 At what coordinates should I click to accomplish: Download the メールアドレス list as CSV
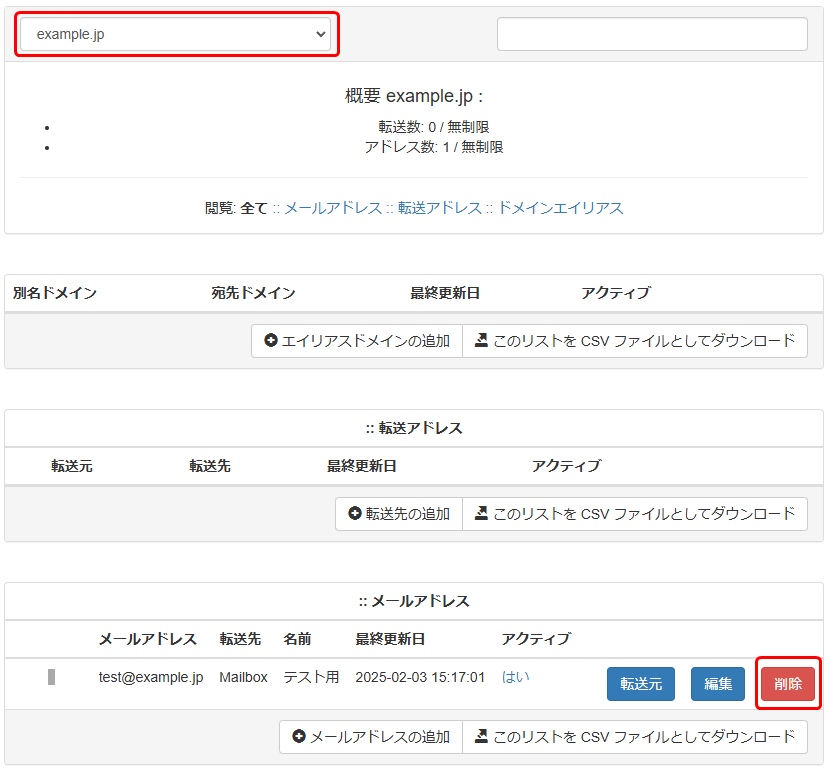635,737
